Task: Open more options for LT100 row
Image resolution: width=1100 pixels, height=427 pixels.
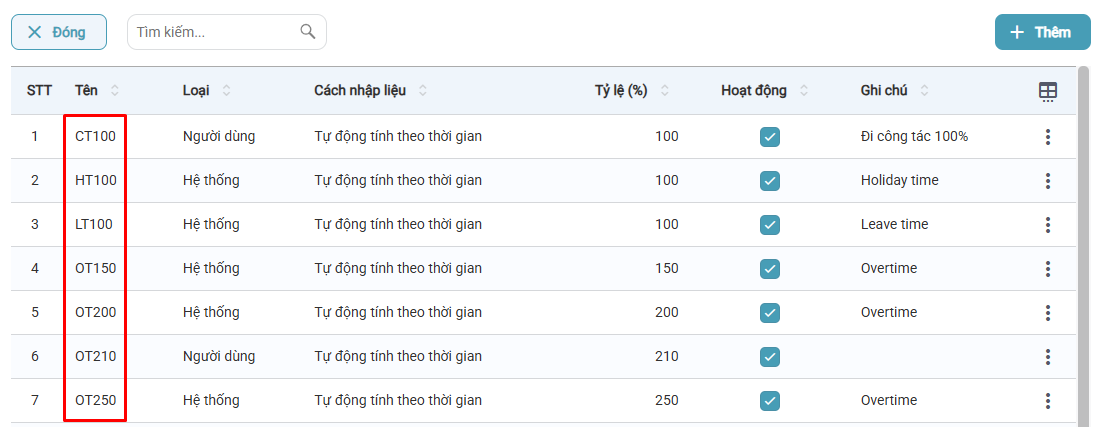Action: pos(1047,225)
